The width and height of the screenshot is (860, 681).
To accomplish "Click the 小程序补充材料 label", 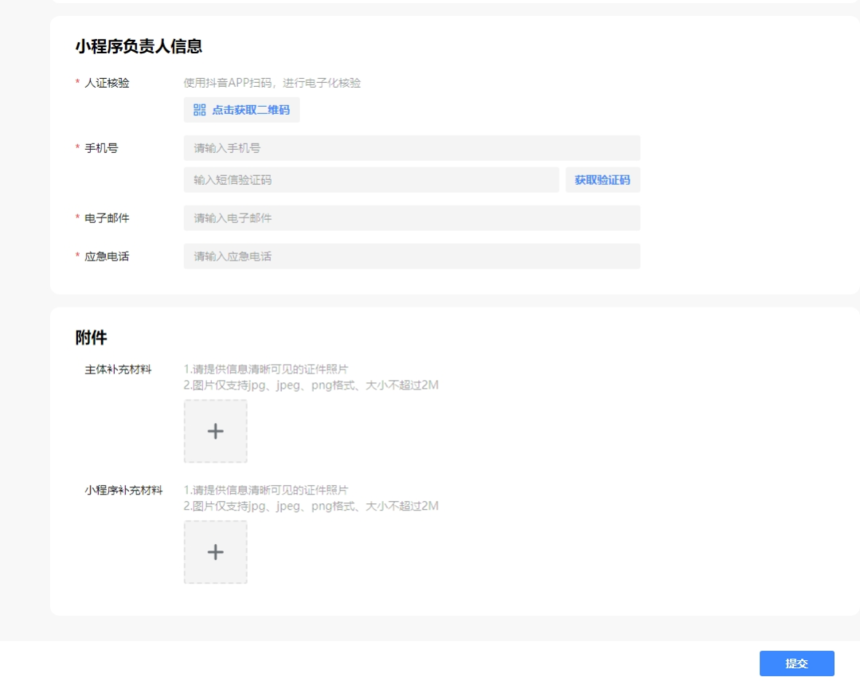I will [123, 490].
